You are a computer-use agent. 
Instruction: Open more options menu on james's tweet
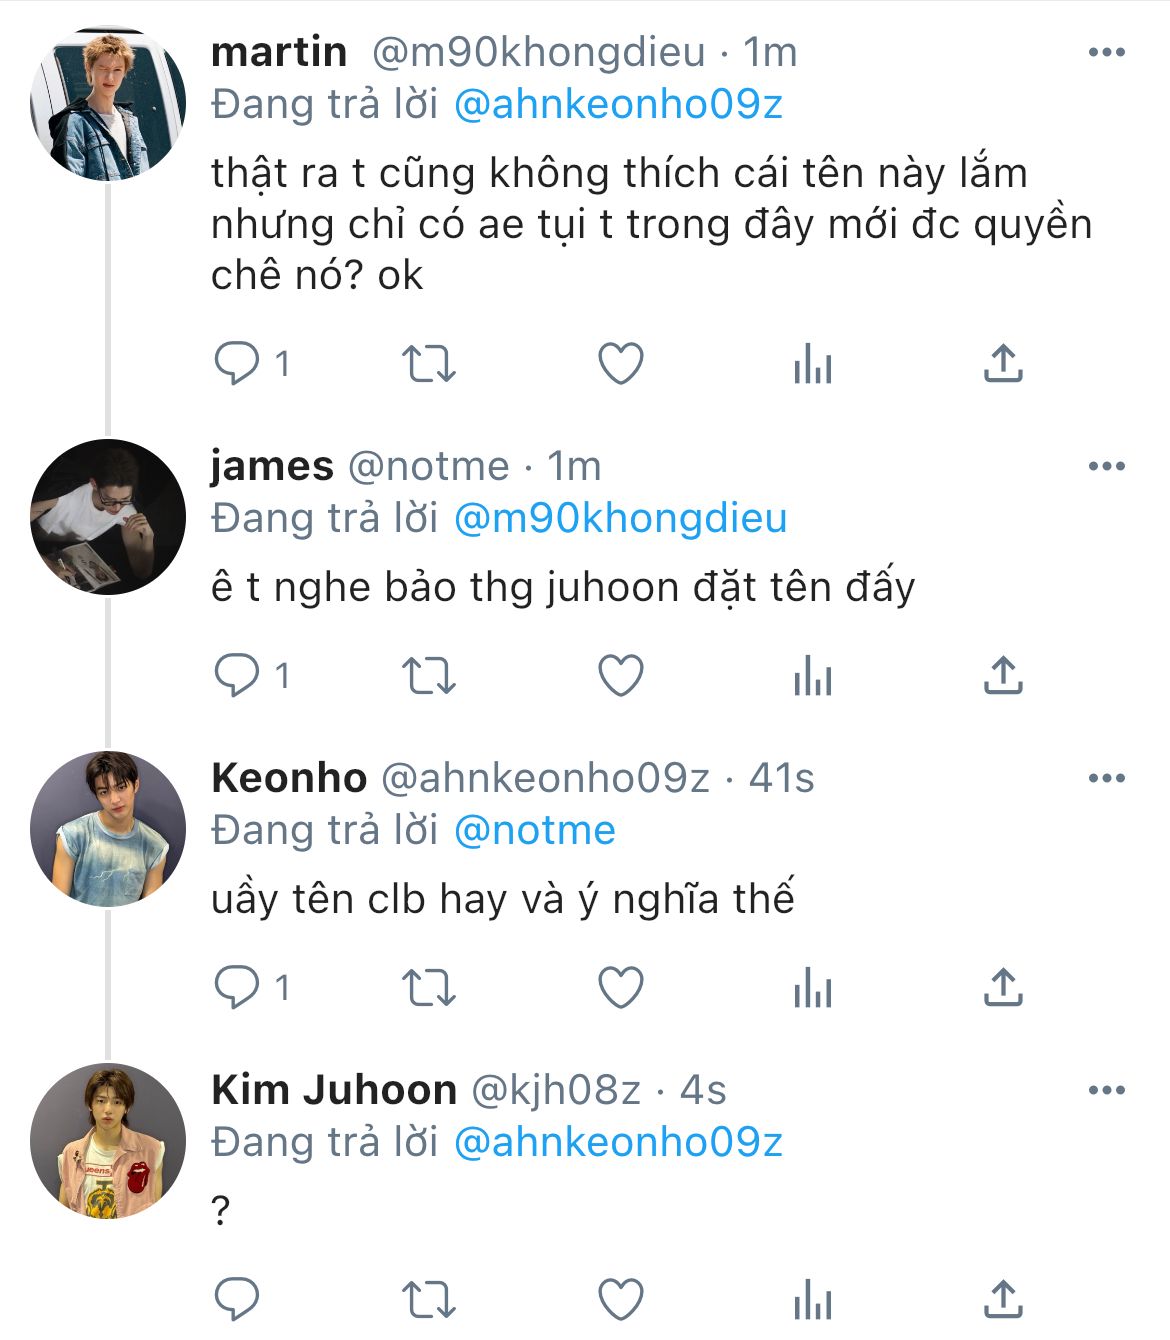point(1106,466)
